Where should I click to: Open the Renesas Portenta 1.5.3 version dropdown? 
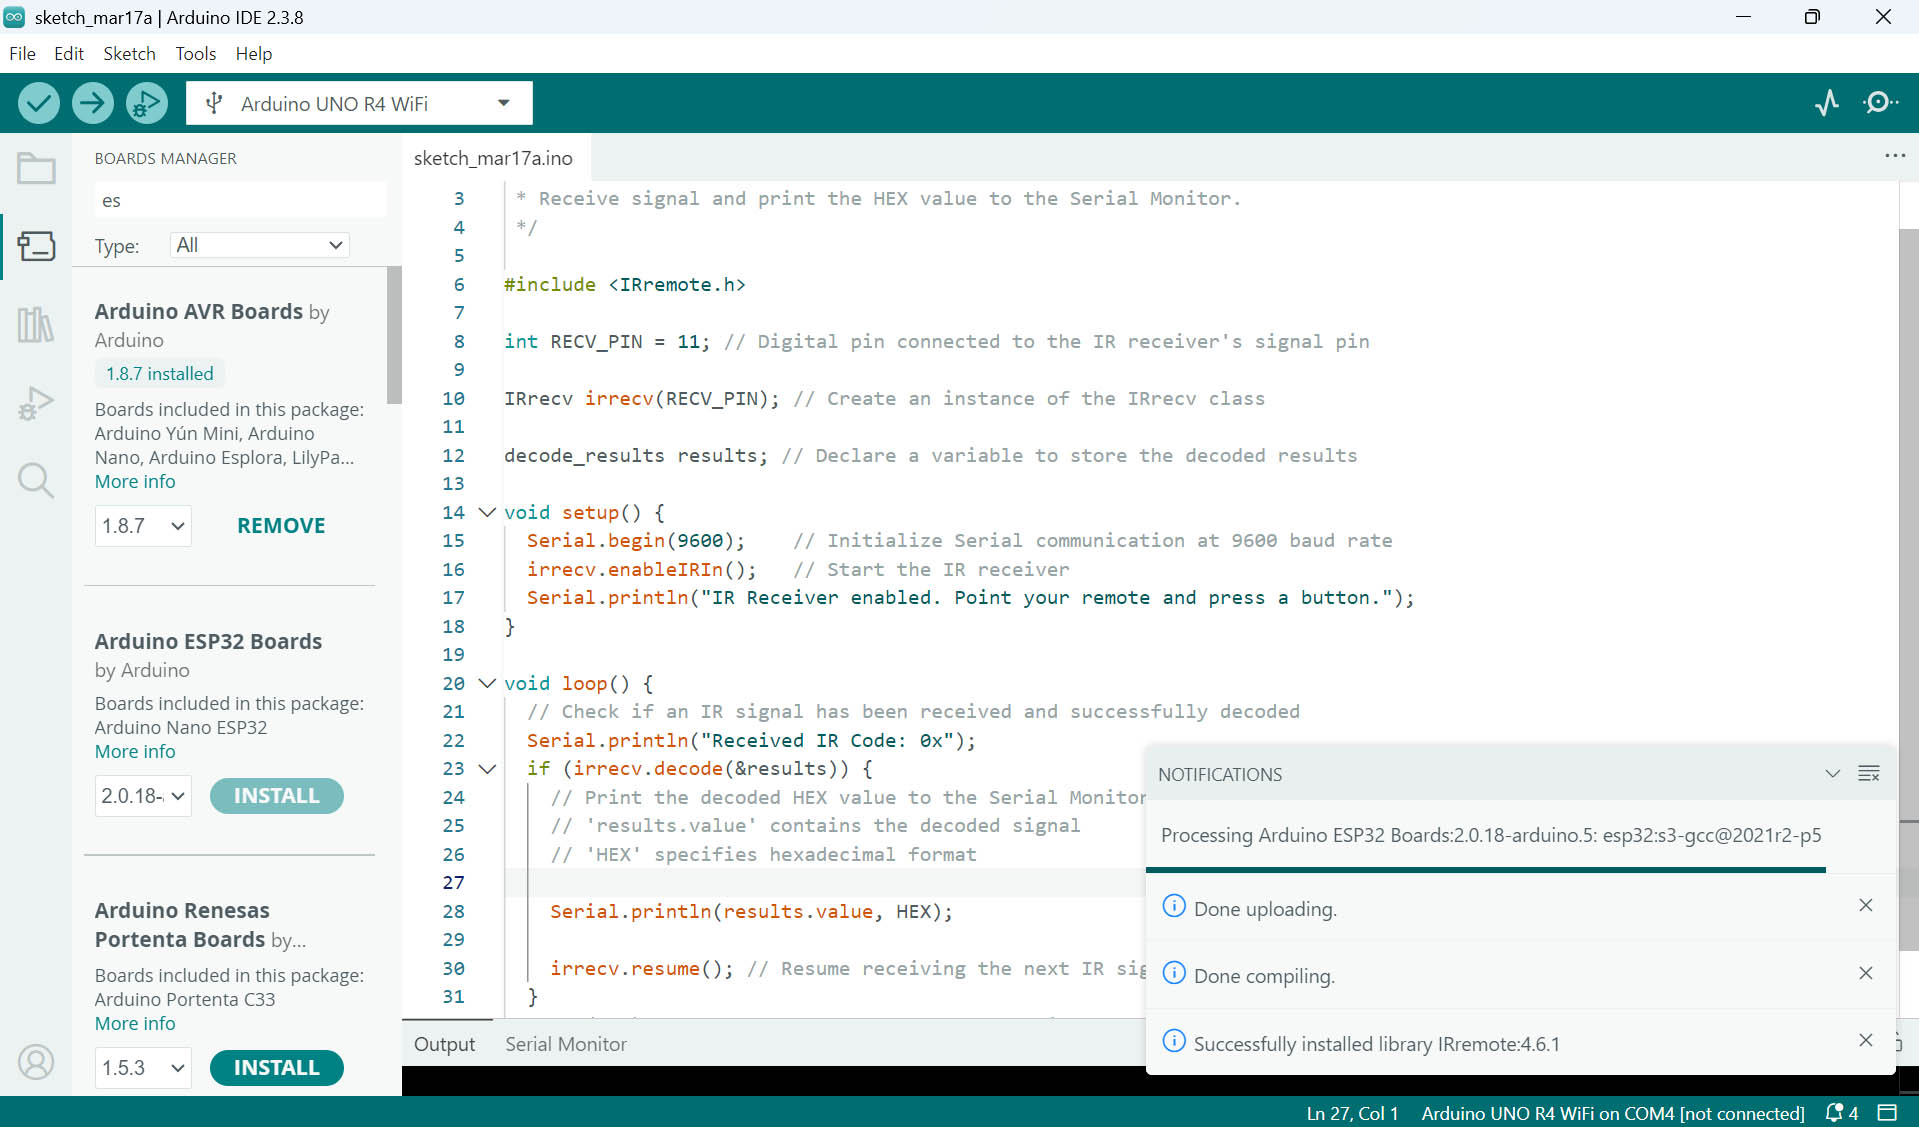(x=143, y=1068)
